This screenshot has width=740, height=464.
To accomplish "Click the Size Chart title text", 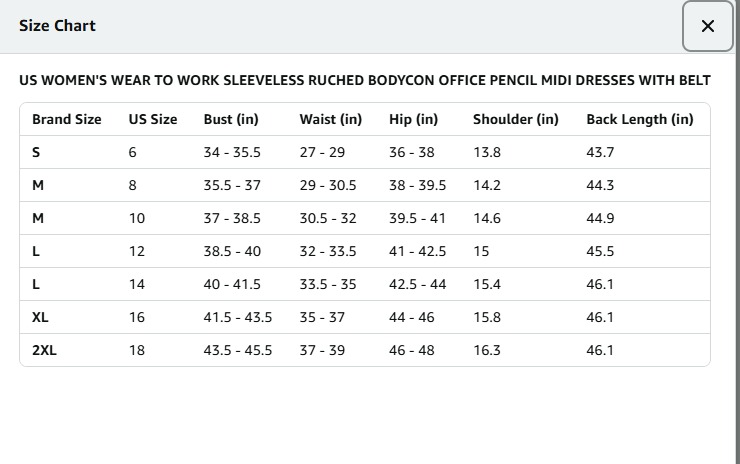I will click(57, 26).
